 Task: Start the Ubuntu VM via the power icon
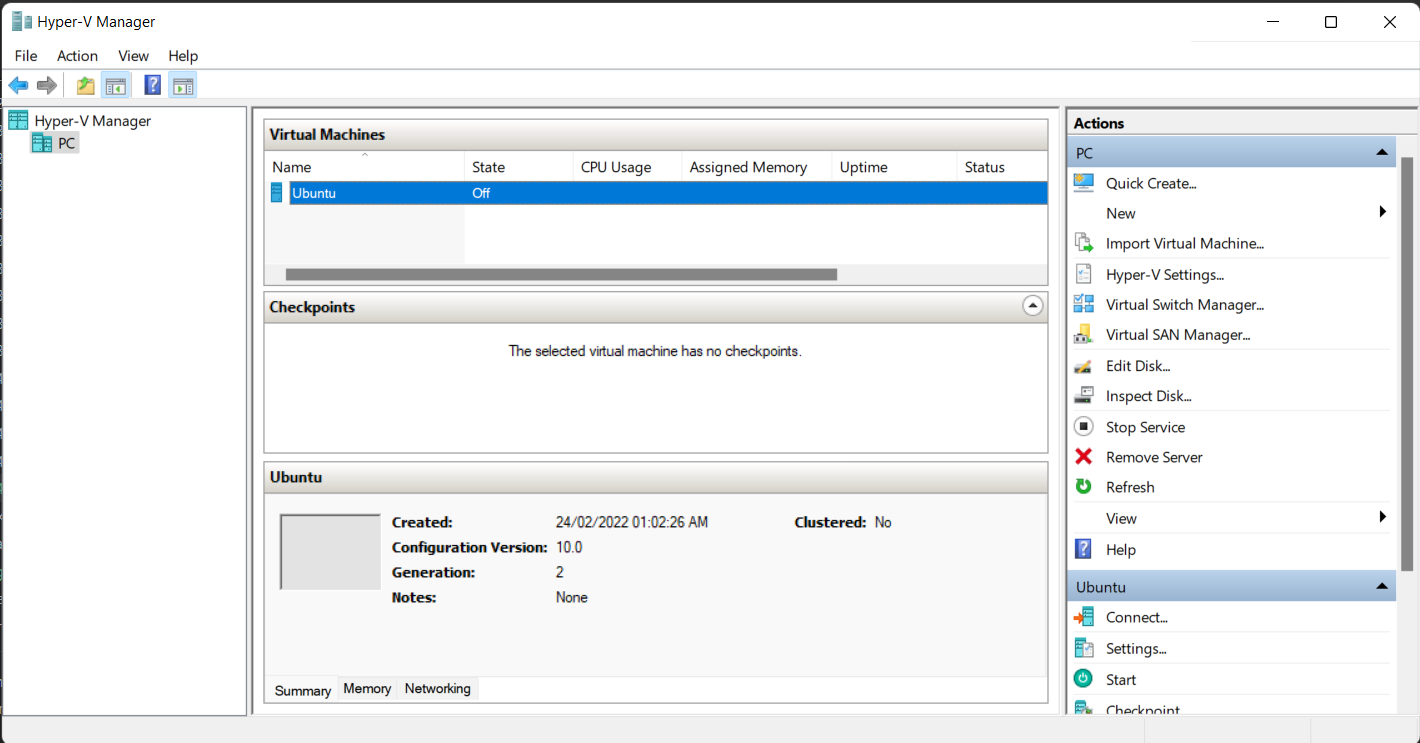[x=1083, y=678]
